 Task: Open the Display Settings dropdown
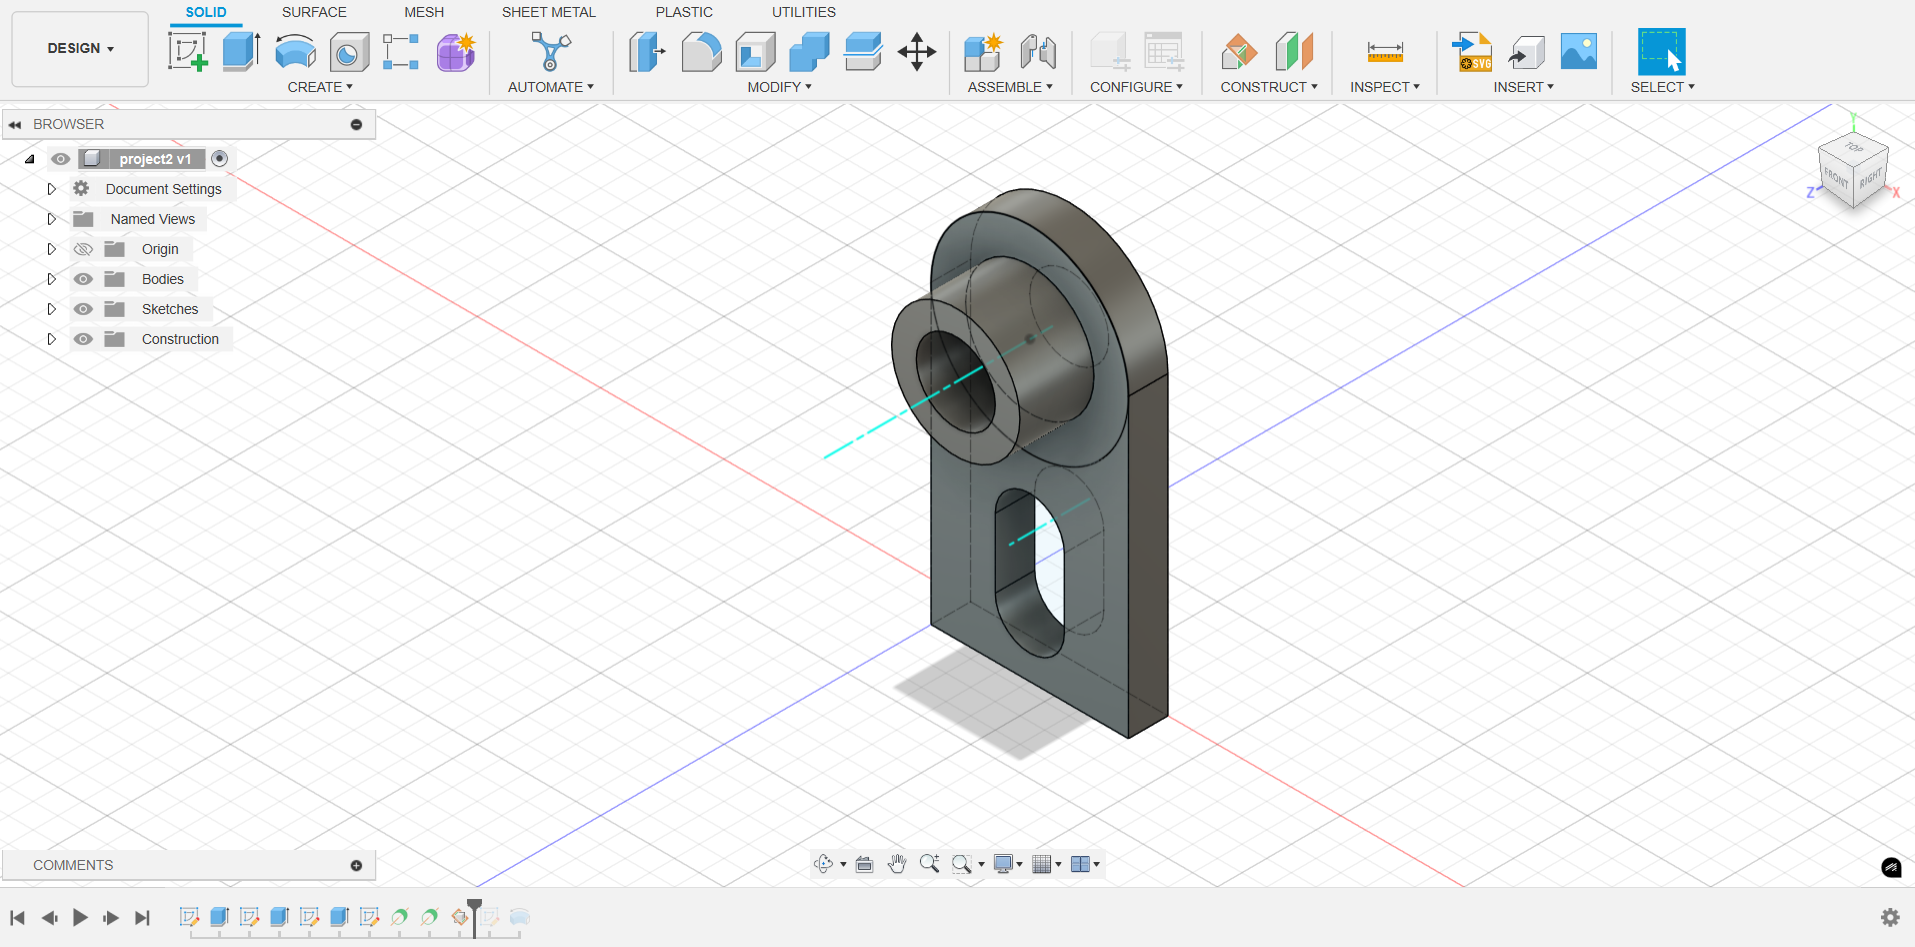1008,864
